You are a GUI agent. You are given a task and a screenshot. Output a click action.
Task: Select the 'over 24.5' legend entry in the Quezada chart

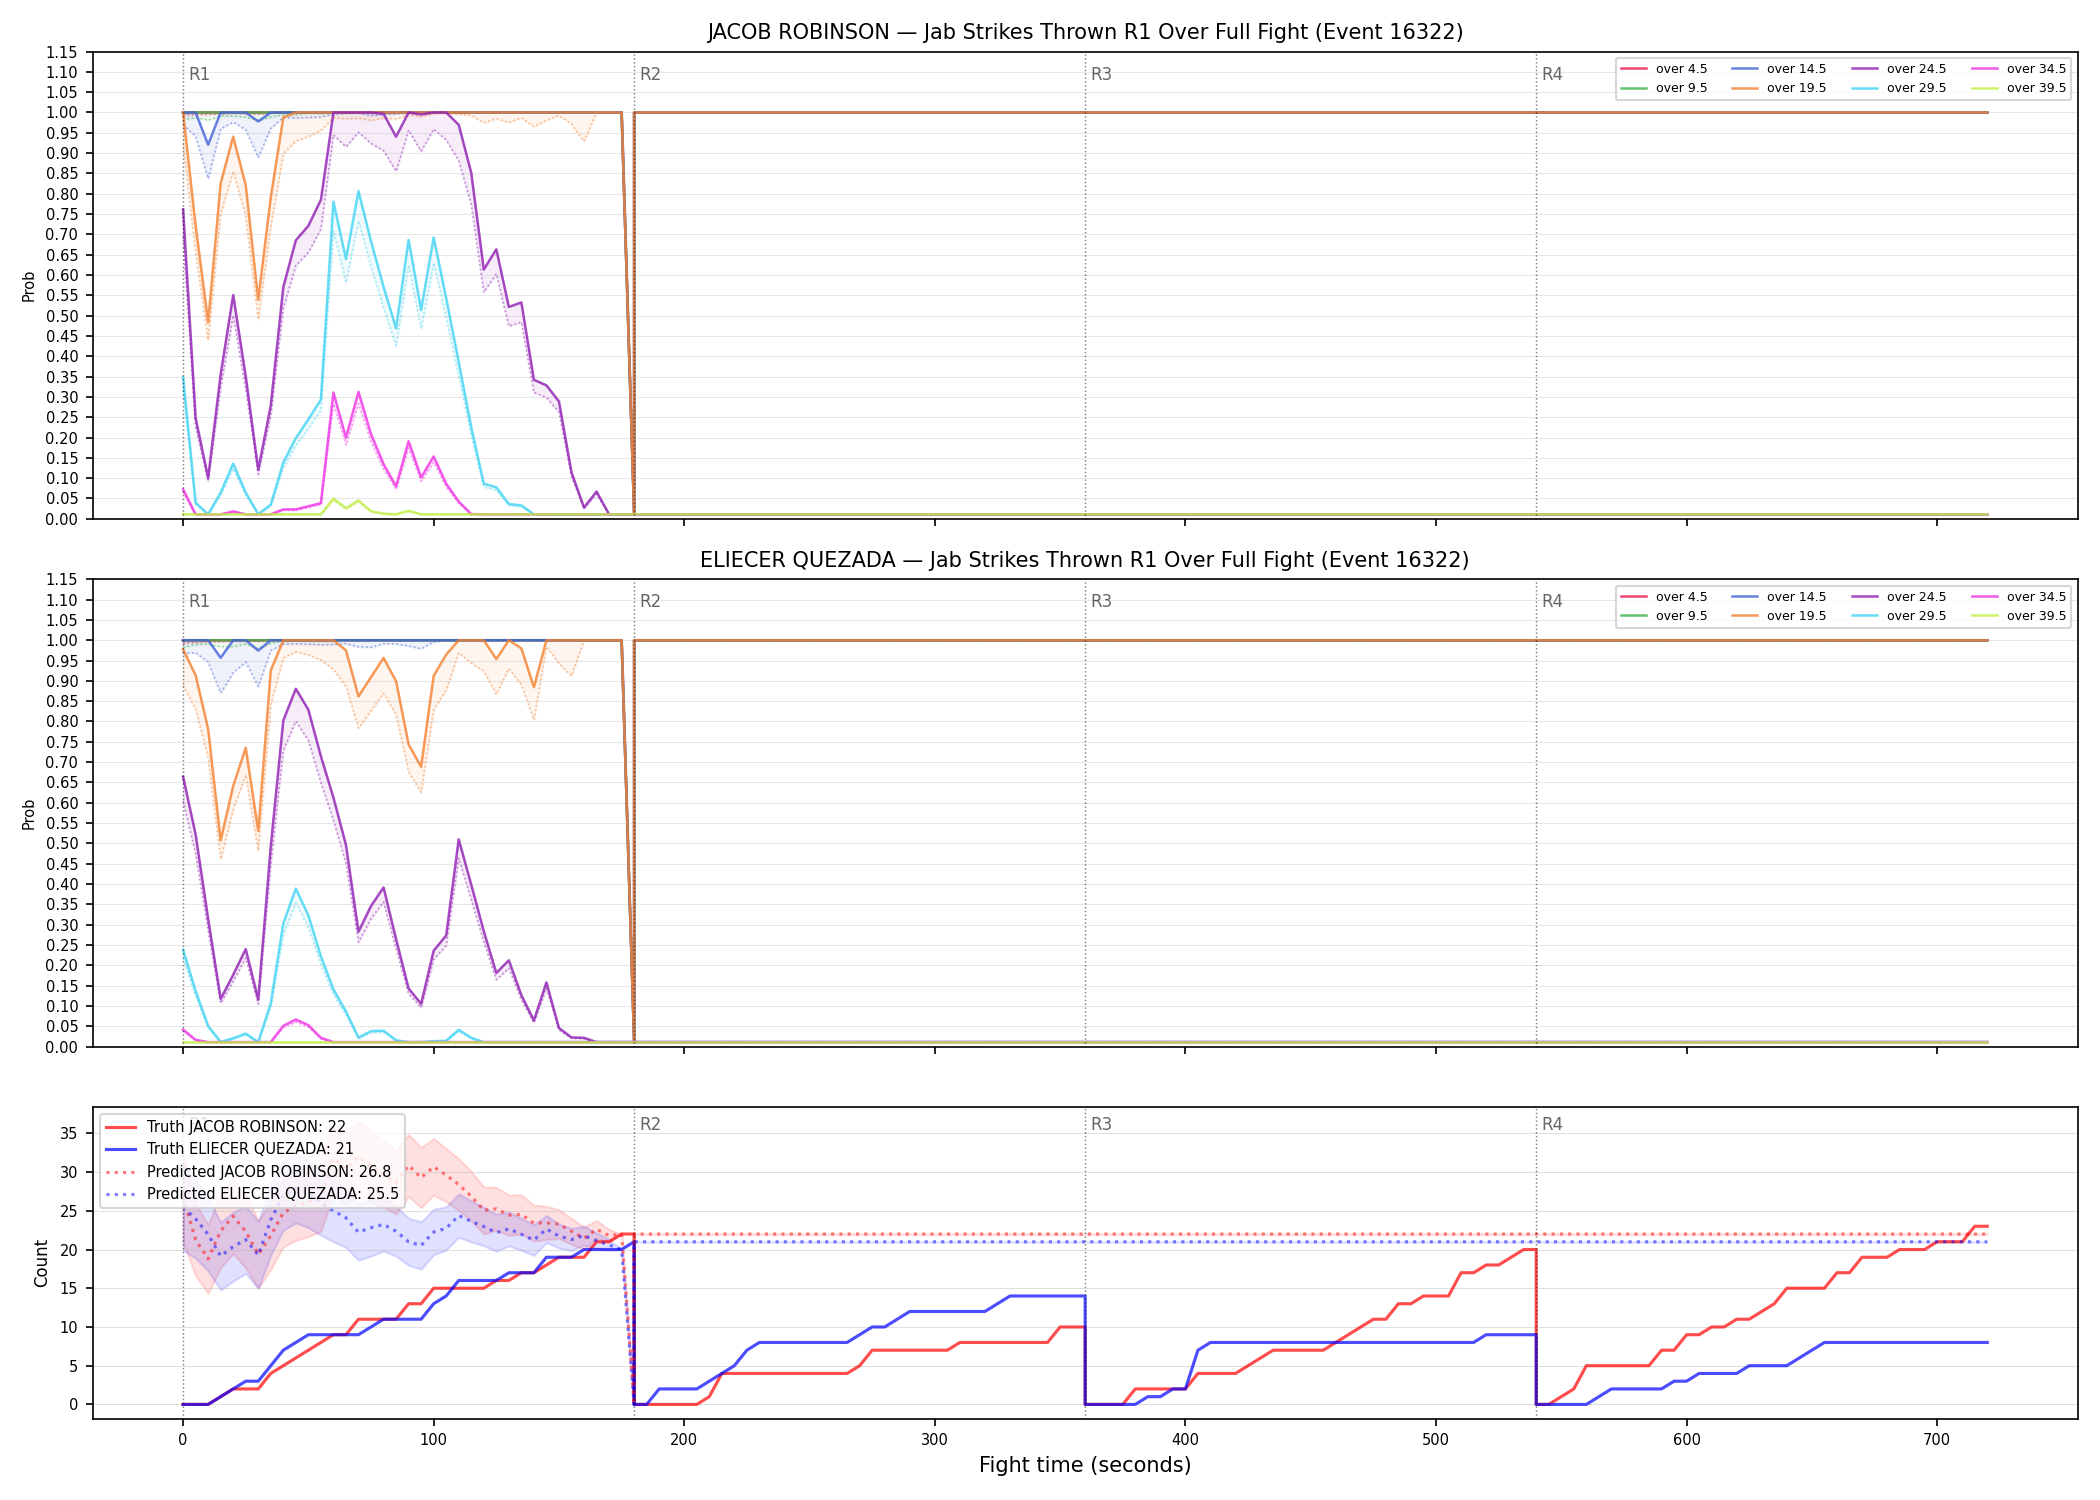pos(1898,597)
